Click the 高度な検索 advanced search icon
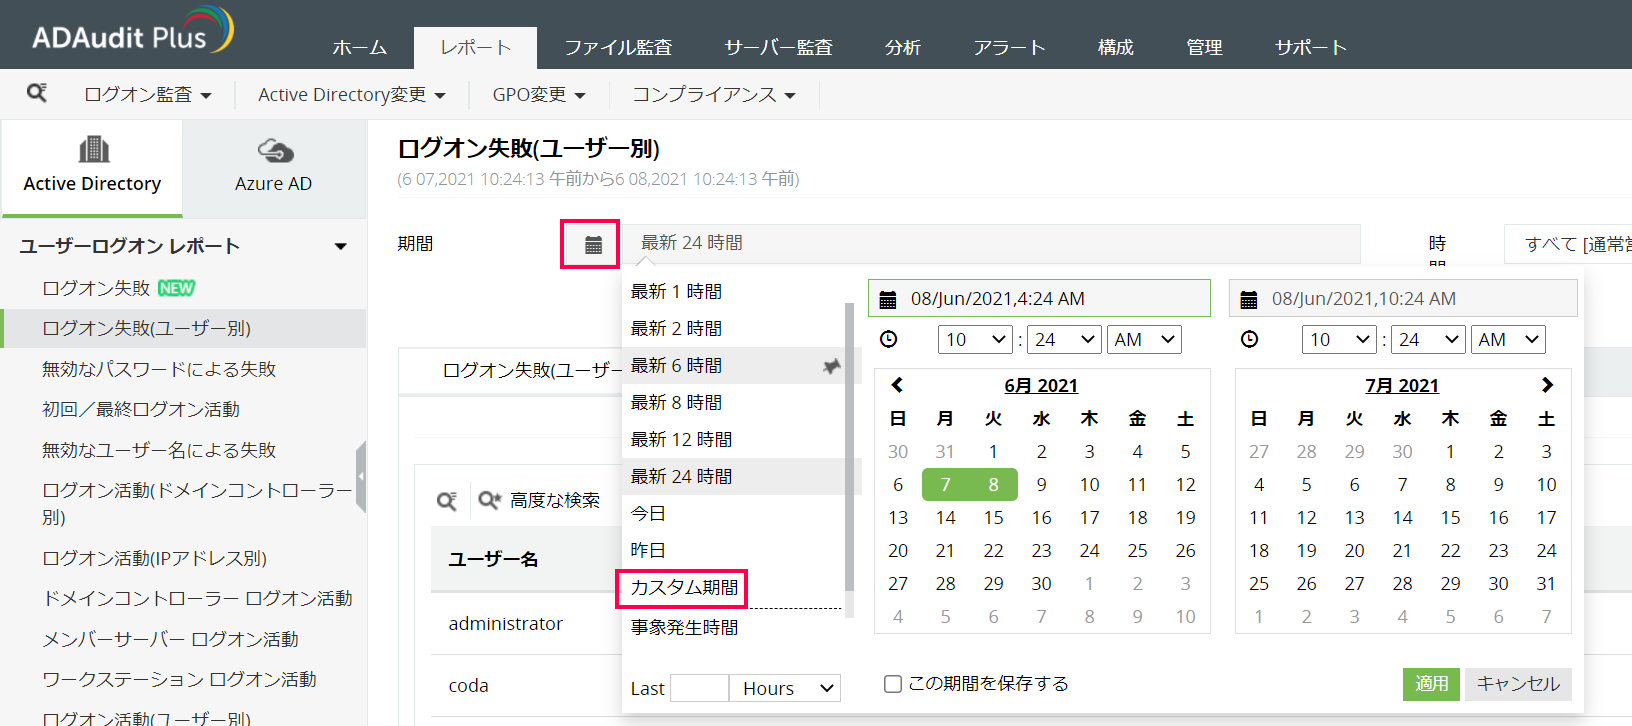The height and width of the screenshot is (726, 1632). (489, 500)
